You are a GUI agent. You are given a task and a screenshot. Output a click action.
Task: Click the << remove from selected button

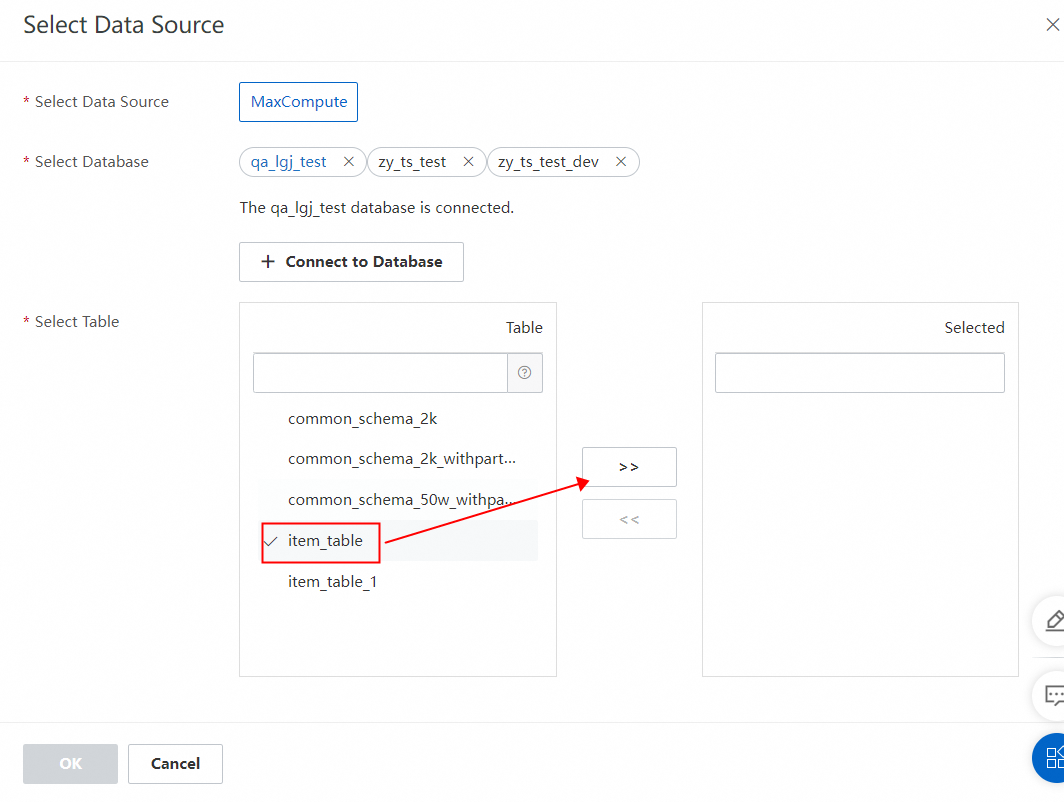(629, 519)
